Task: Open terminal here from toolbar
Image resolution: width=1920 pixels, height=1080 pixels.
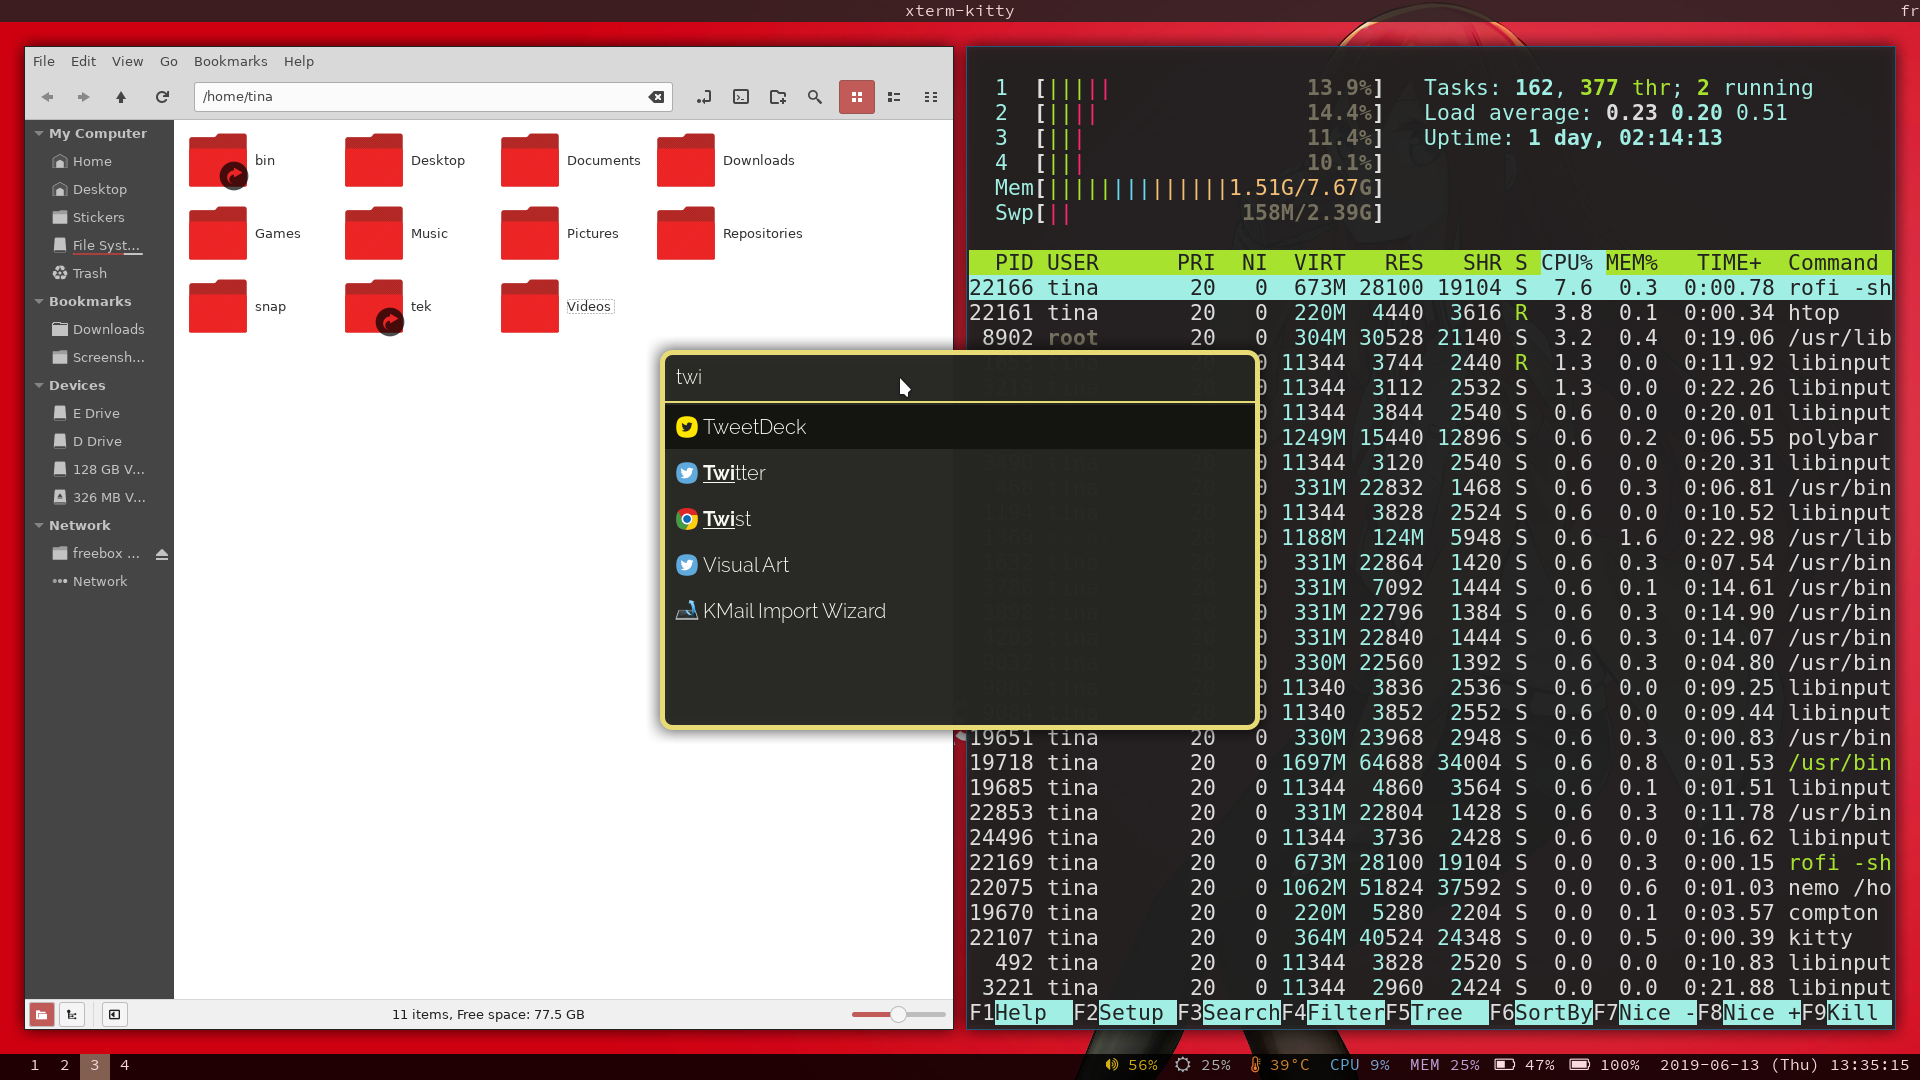Action: coord(741,97)
